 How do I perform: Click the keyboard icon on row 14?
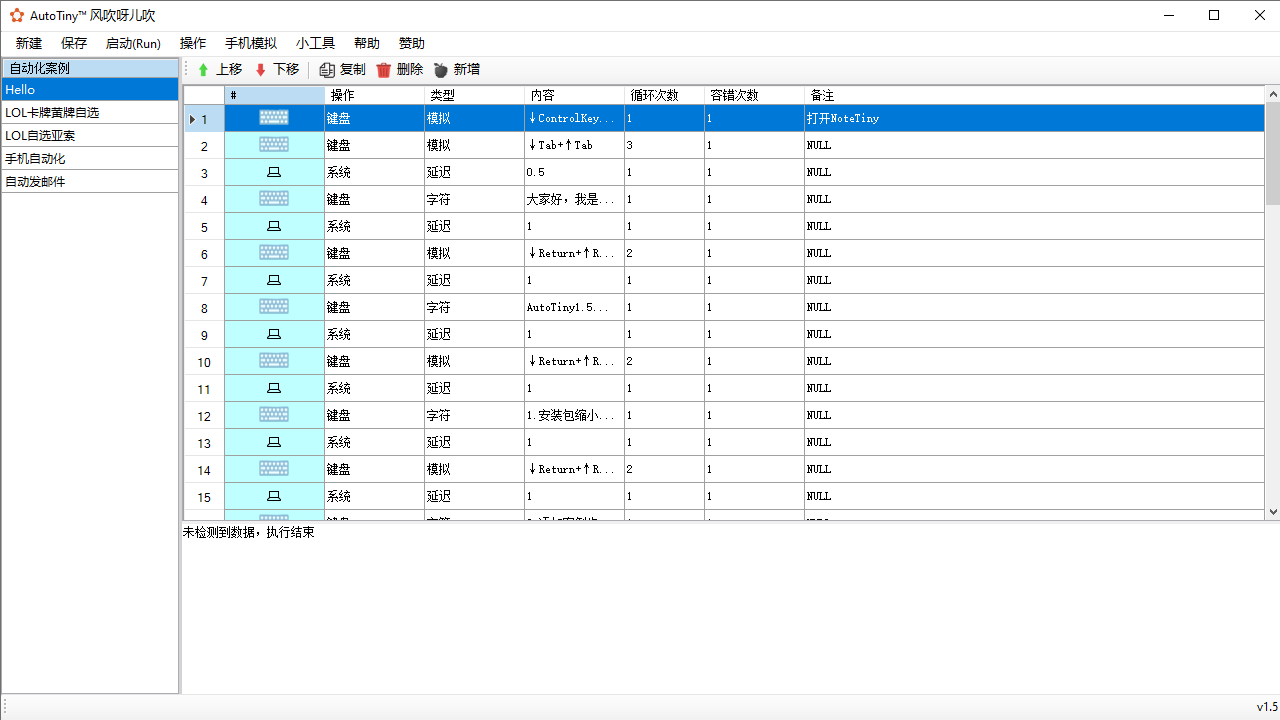273,468
